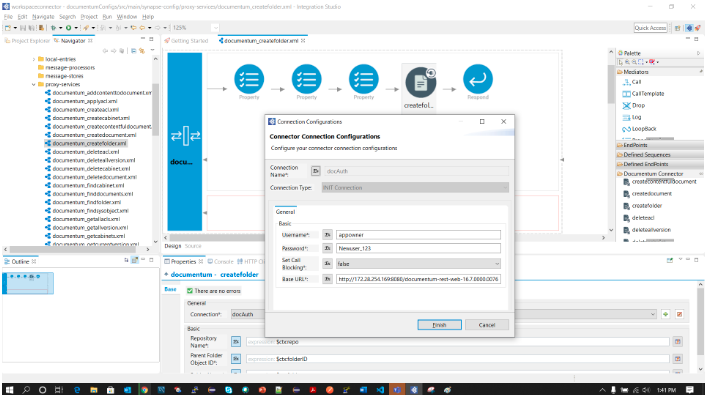
Task: Open Visual Studio Code from the taskbar
Action: pos(380,390)
